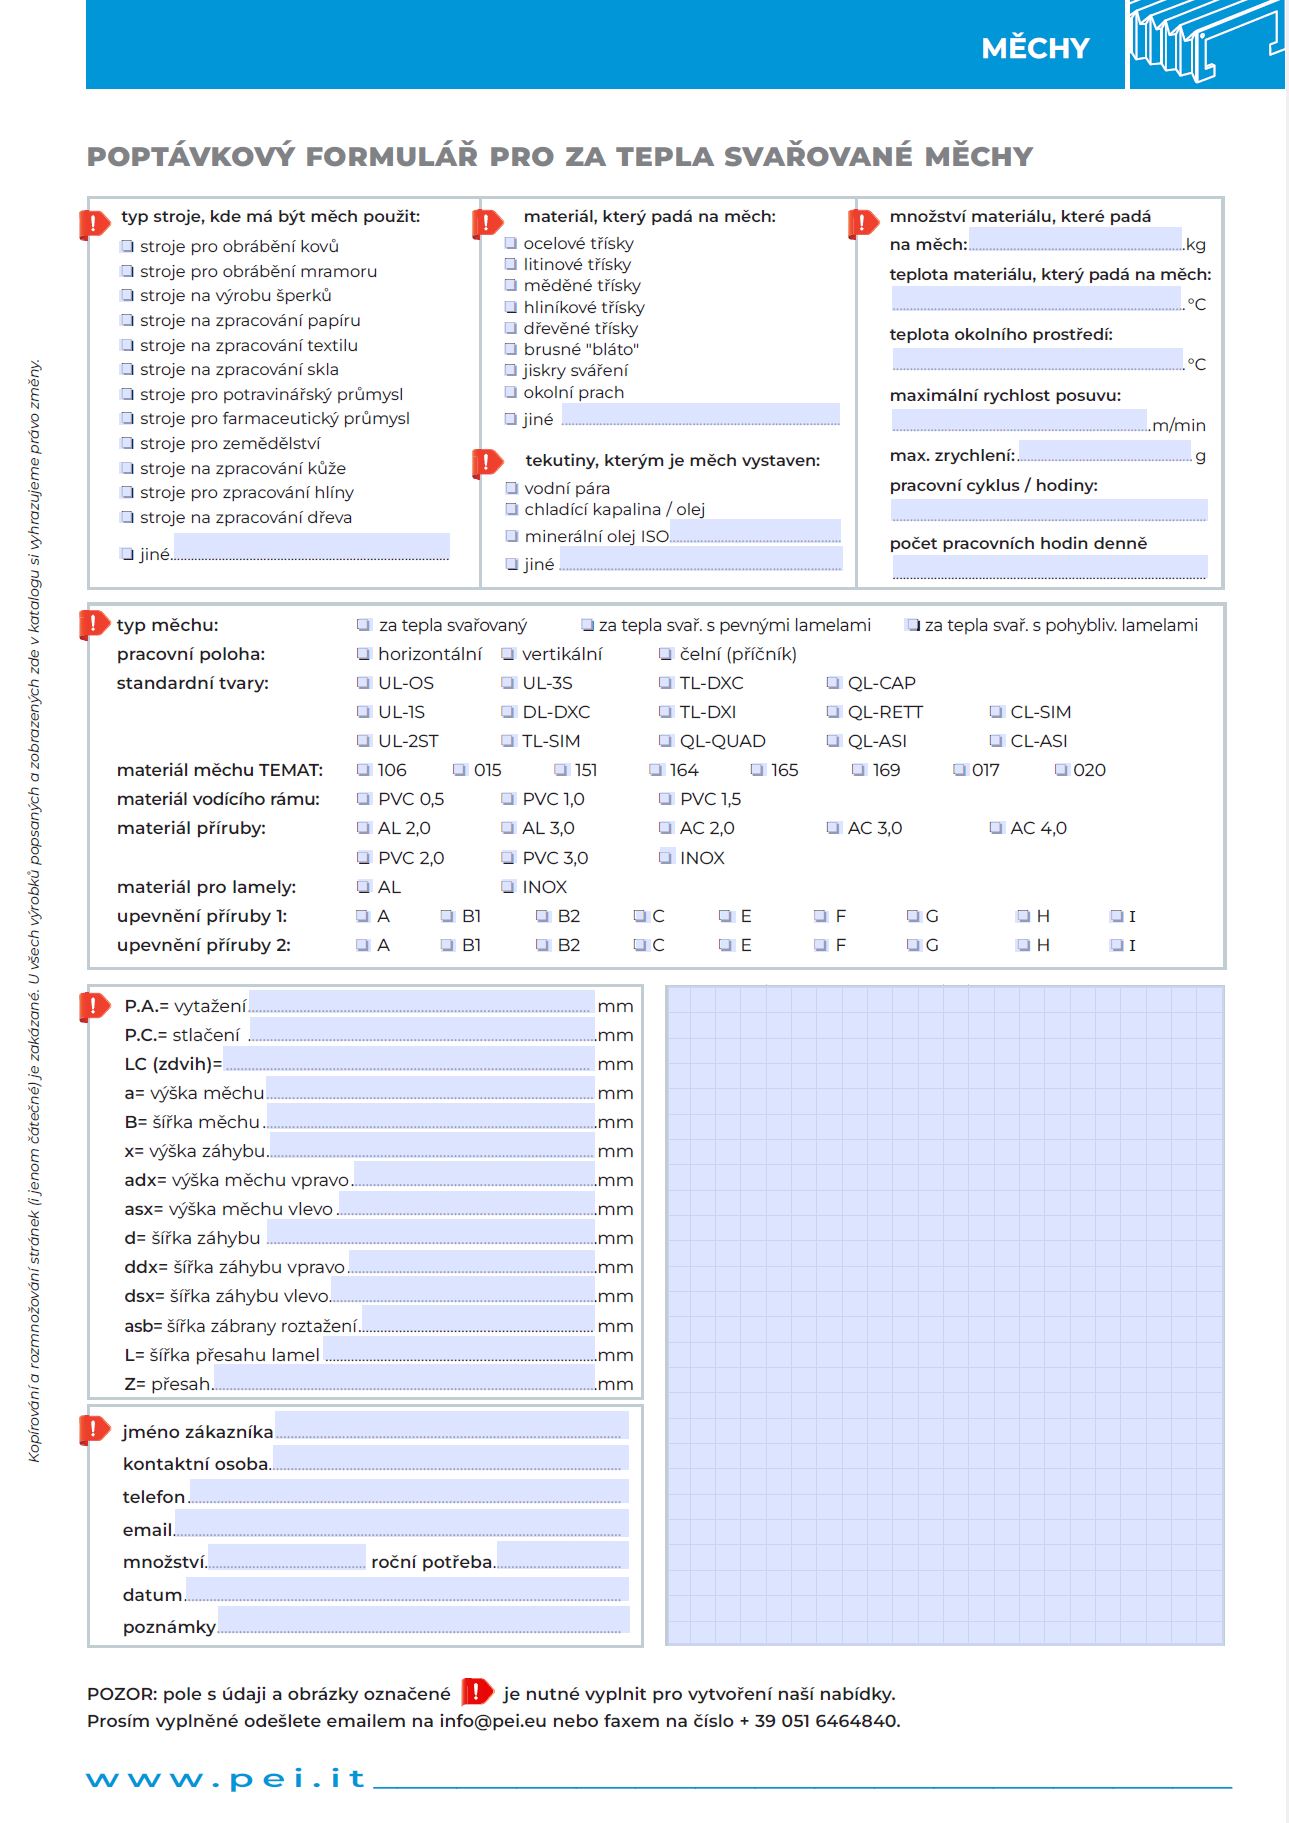This screenshot has height=1823, width=1289.
Task: Click red exclamation icon in POZOR note
Action: [477, 1692]
